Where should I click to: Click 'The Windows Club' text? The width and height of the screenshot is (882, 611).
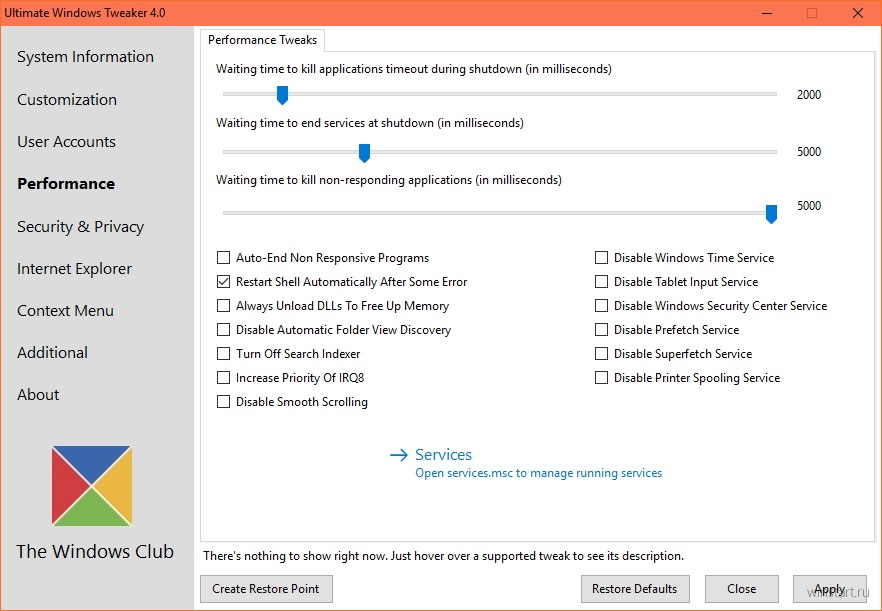95,551
